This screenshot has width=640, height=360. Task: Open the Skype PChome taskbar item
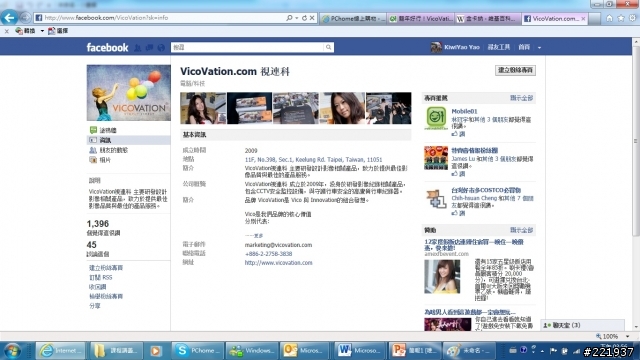pos(197,351)
